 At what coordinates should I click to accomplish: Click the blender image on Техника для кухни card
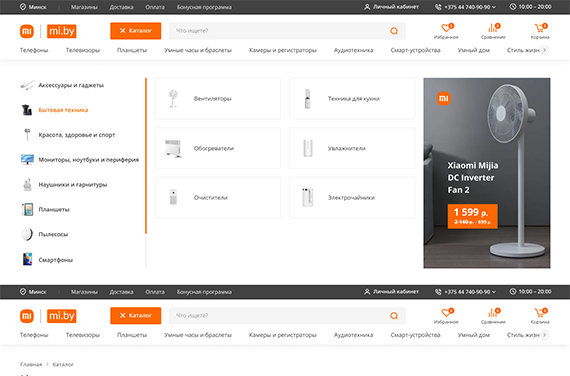[308, 99]
